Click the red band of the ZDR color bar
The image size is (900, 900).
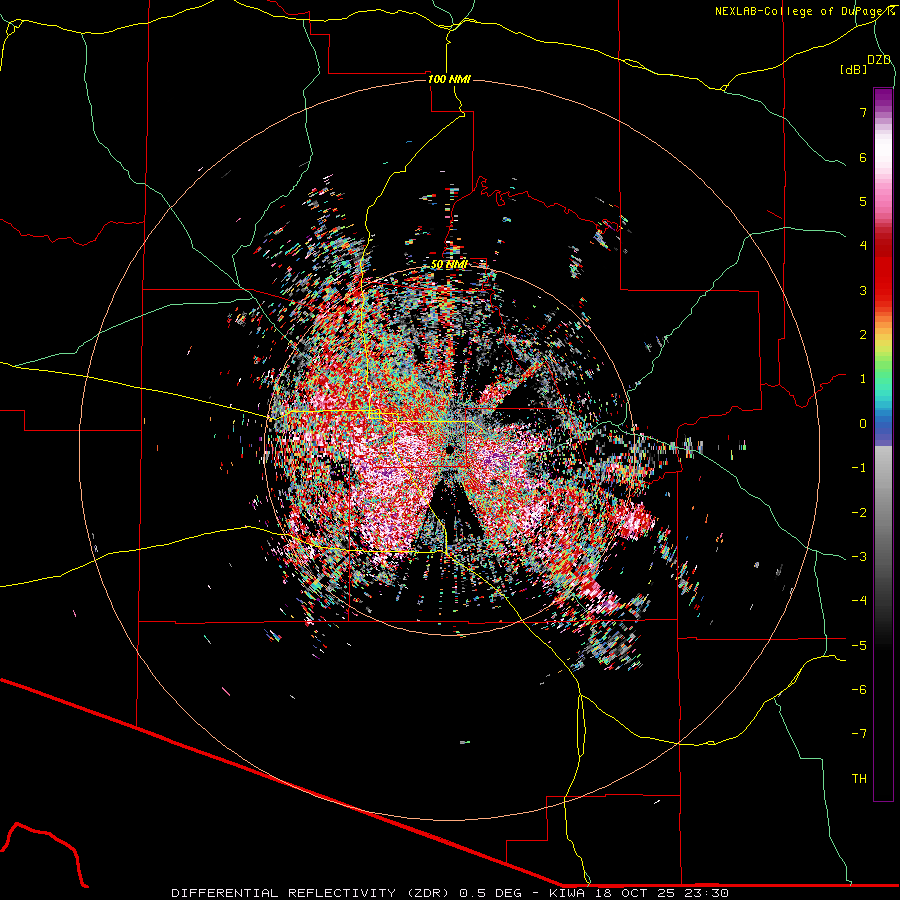tap(883, 270)
